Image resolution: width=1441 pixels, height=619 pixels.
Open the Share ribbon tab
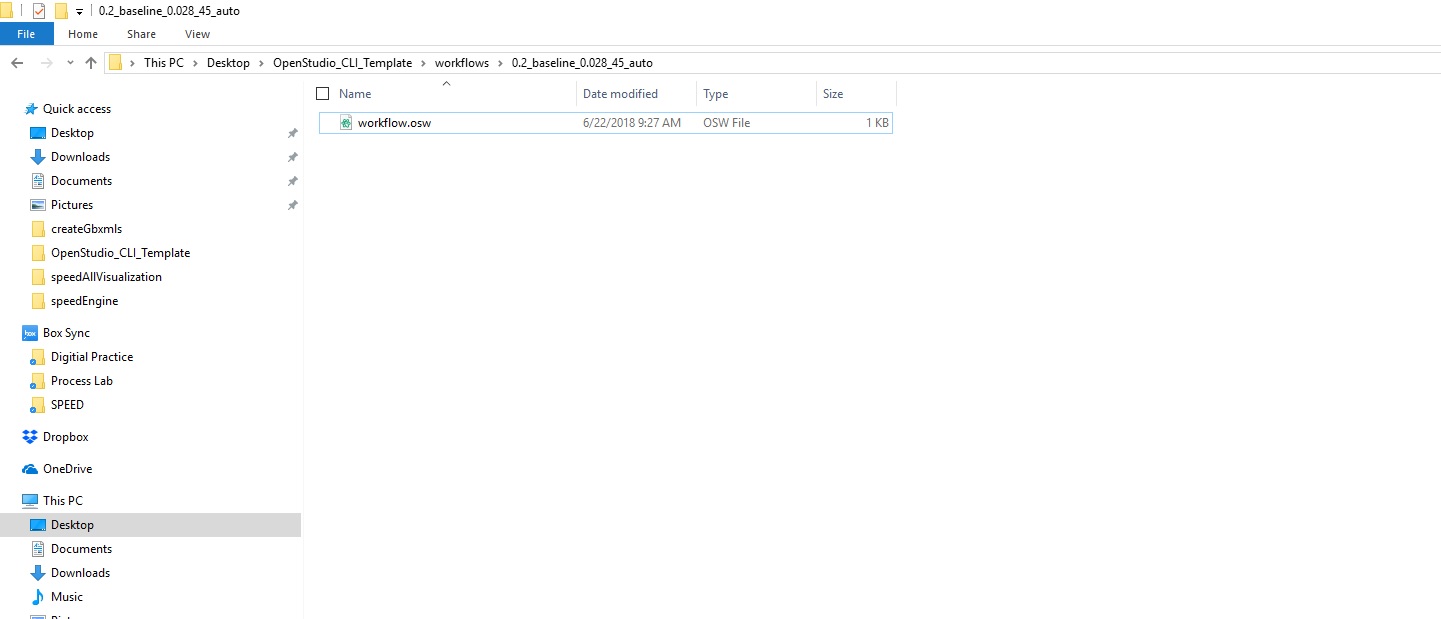[x=141, y=34]
